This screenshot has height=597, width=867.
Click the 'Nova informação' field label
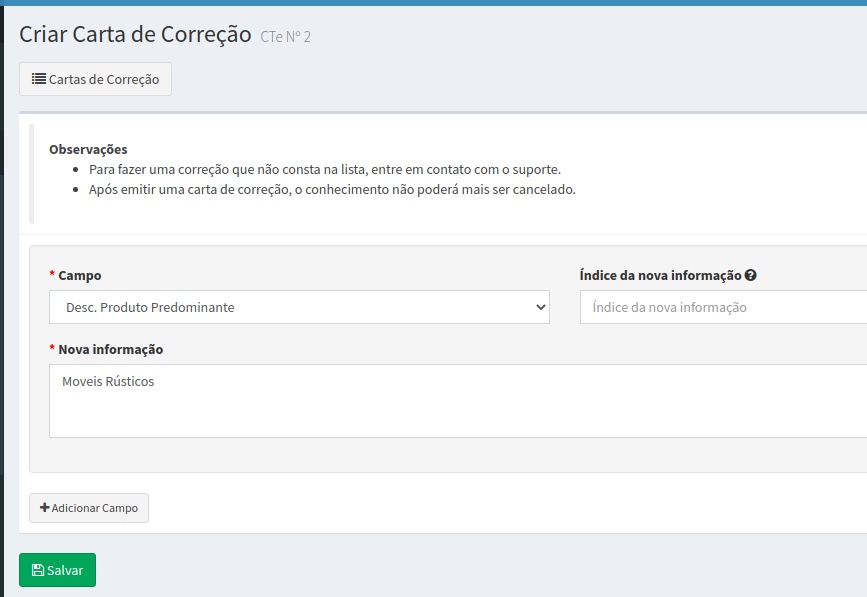(110, 349)
